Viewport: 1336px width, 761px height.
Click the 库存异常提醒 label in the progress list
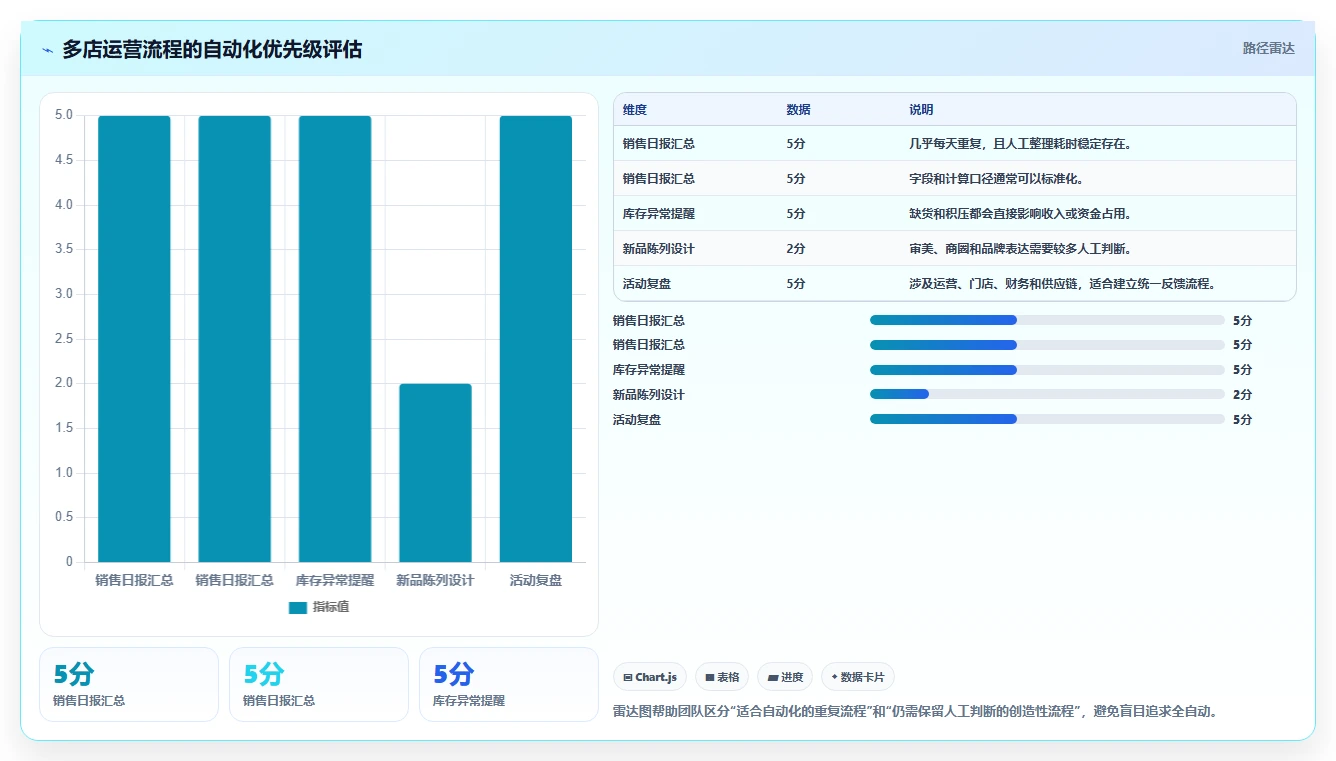[x=649, y=370]
